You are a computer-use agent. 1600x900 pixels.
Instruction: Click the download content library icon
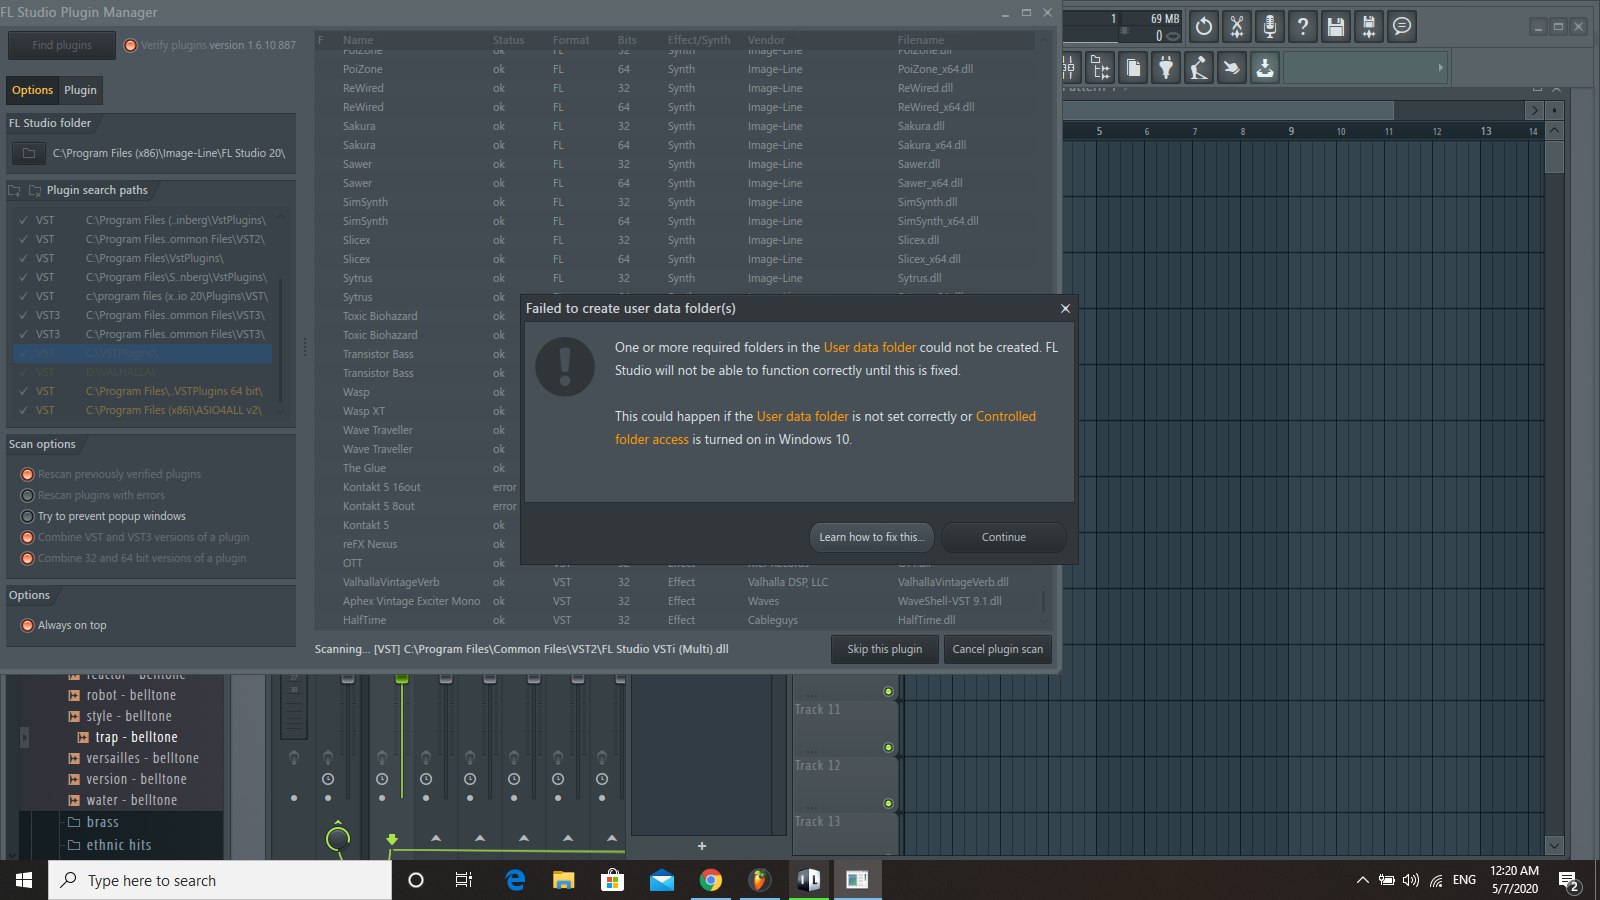pos(1265,68)
